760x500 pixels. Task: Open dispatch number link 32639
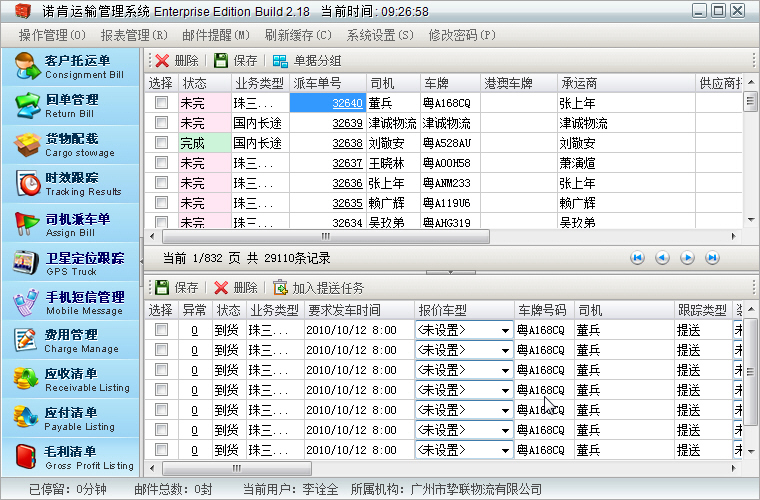[x=347, y=123]
